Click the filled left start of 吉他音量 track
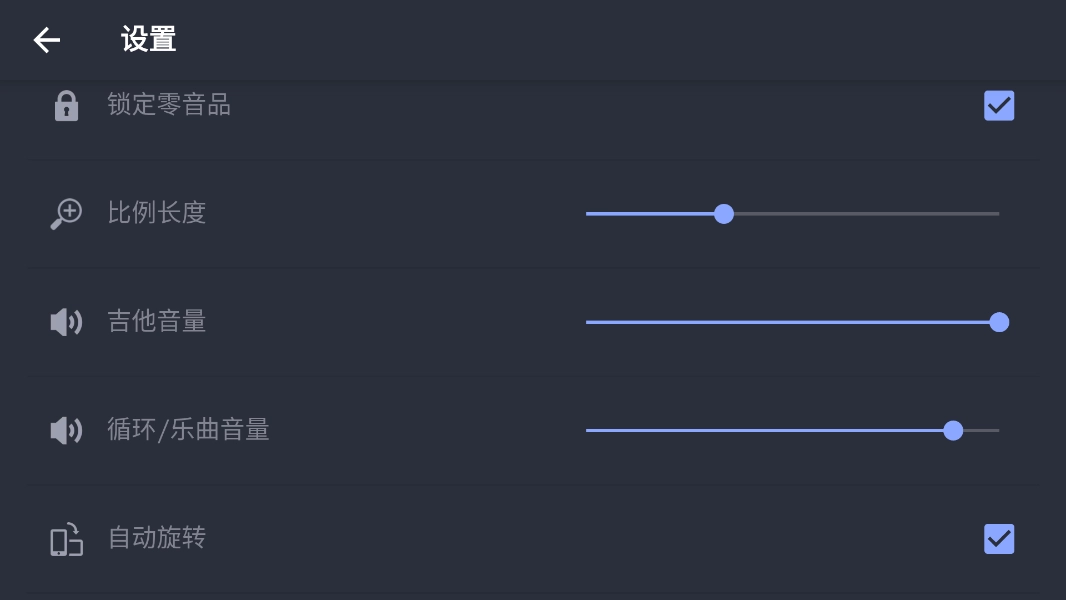 (x=598, y=322)
